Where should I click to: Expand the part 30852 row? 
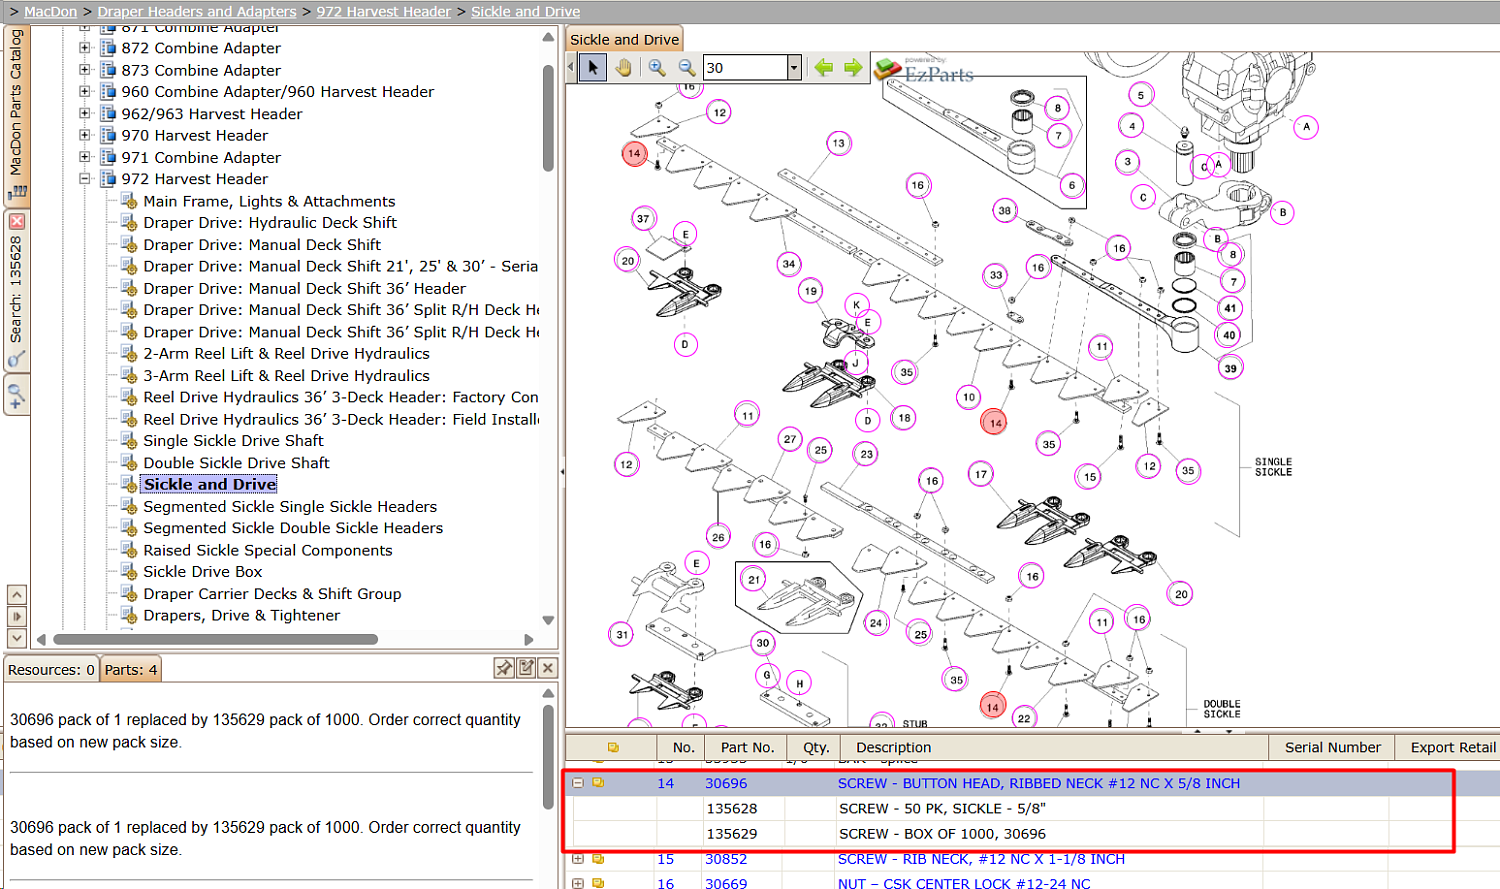(578, 859)
